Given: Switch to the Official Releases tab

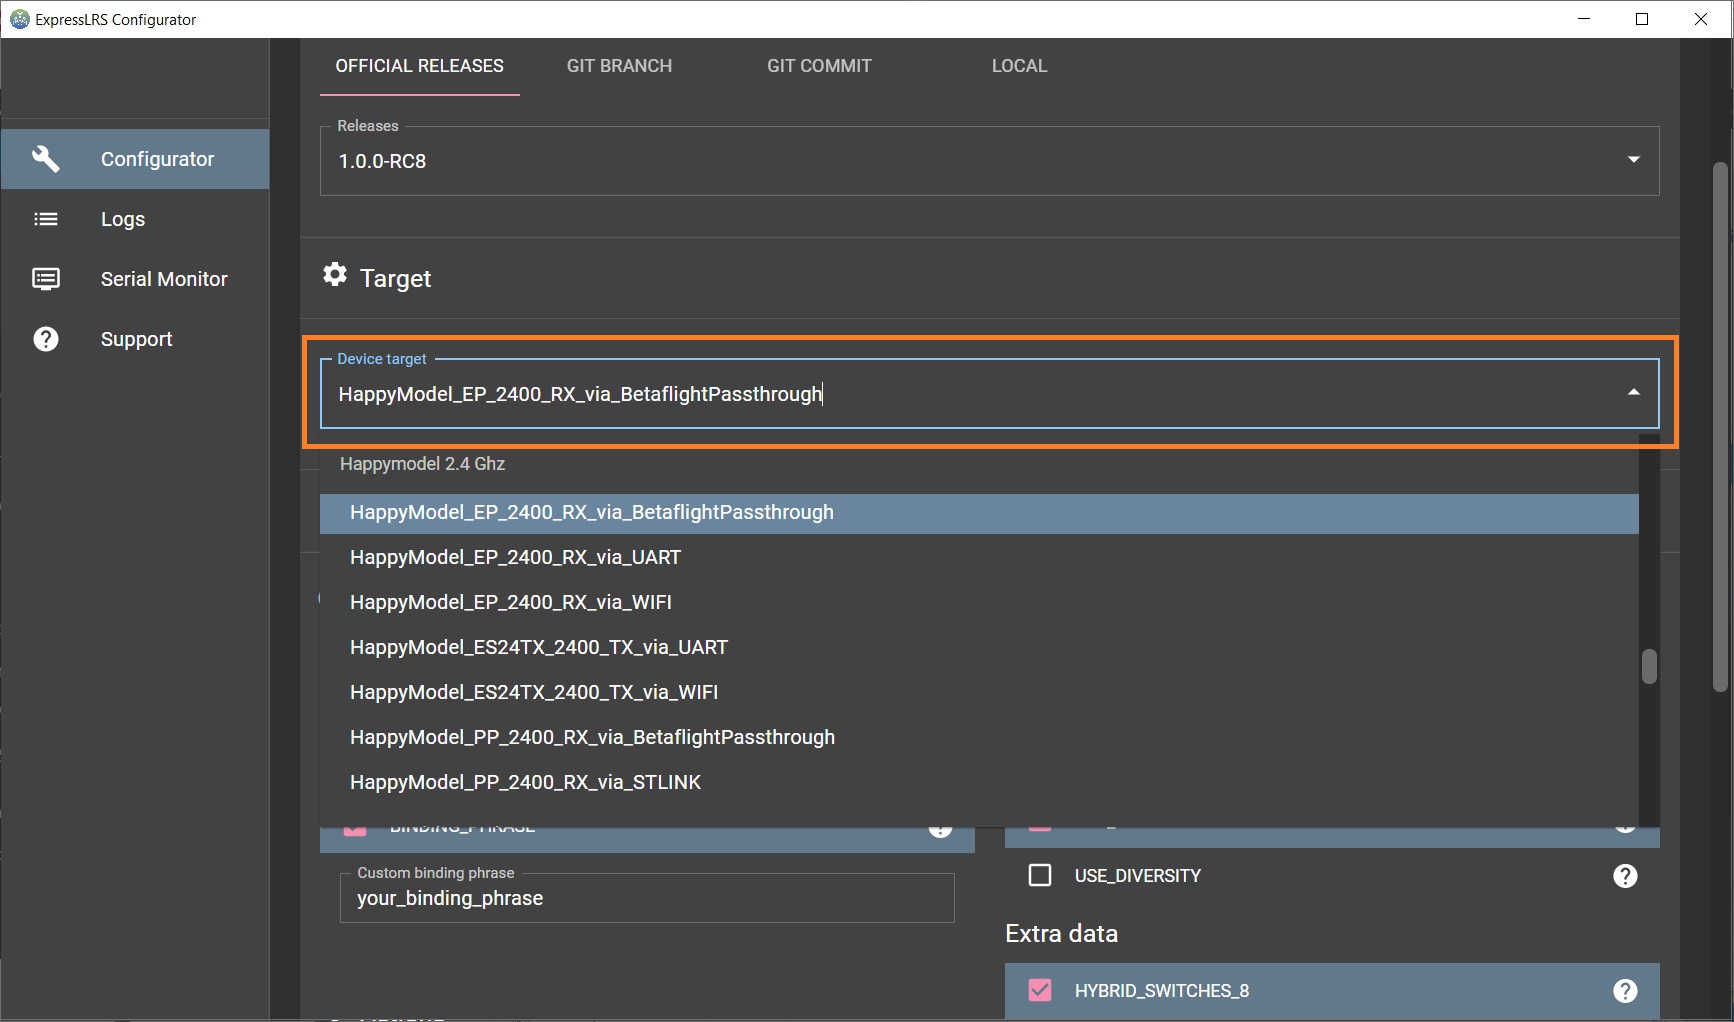Looking at the screenshot, I should 420,66.
